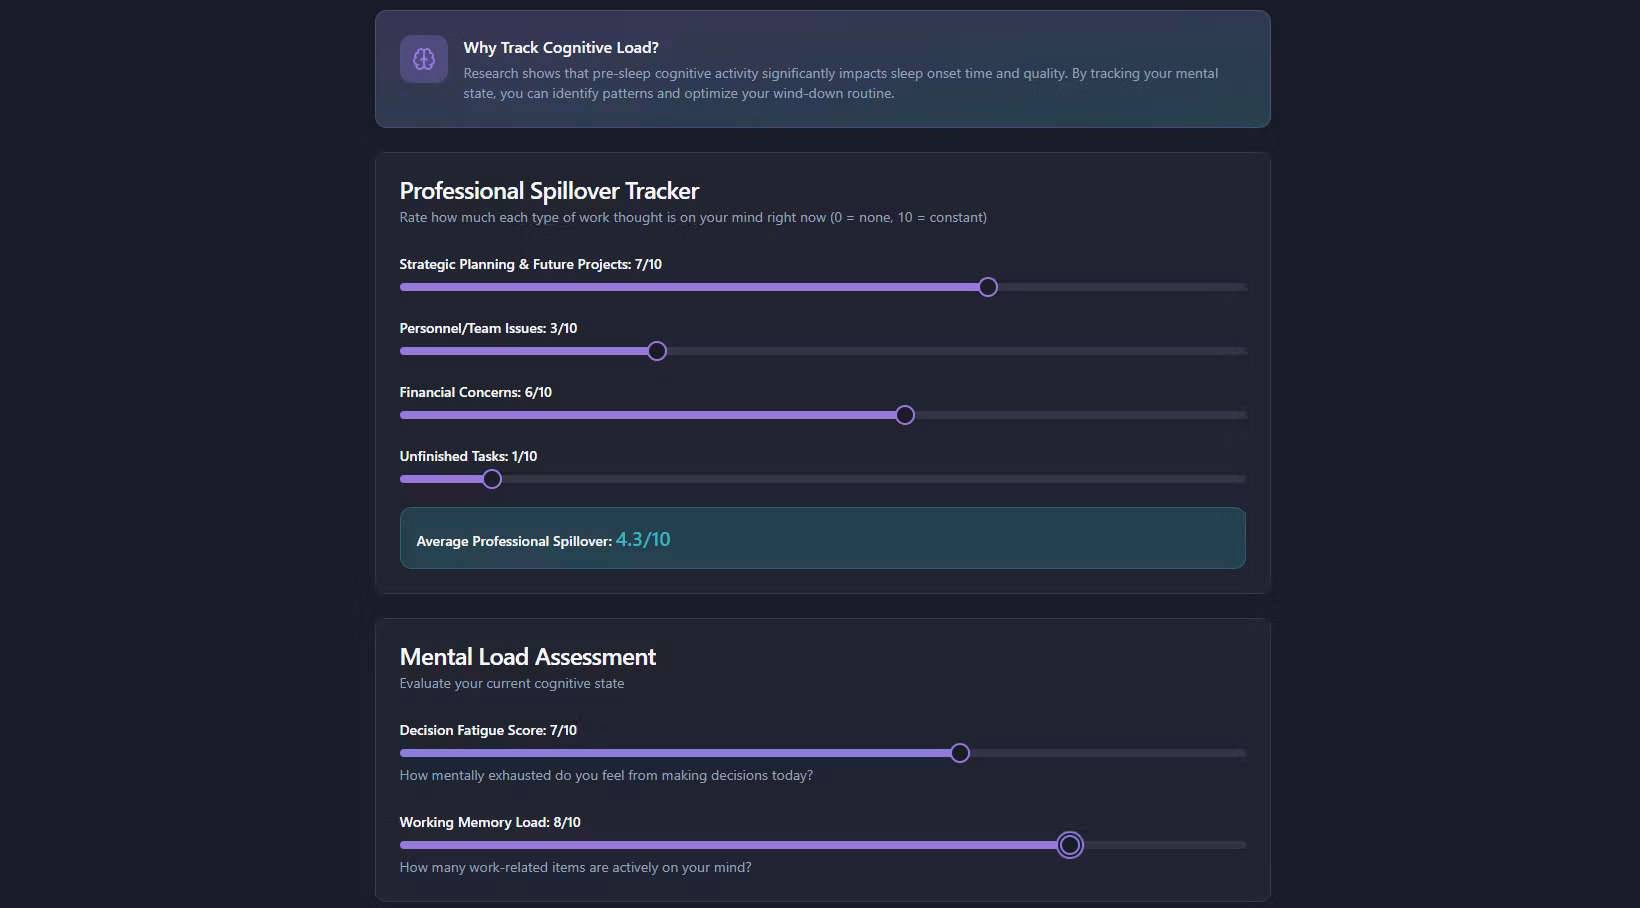
Task: Click the Working Memory Load slider handle
Action: coord(1070,845)
